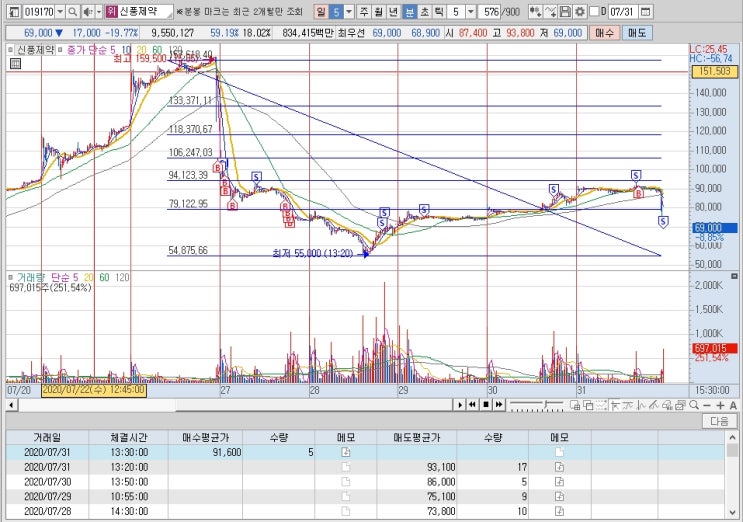This screenshot has height=522, width=743.
Task: Click the stock search magnifier icon
Action: click(x=72, y=12)
